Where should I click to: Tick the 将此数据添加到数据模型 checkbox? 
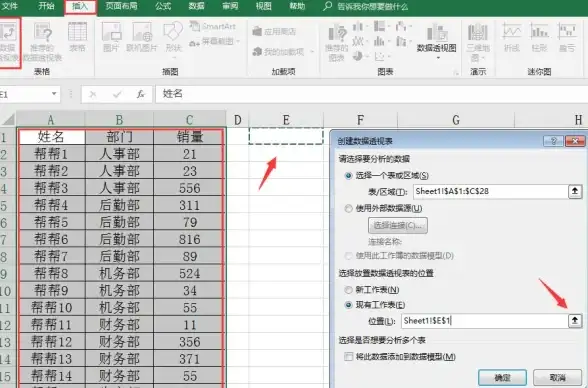pyautogui.click(x=348, y=357)
